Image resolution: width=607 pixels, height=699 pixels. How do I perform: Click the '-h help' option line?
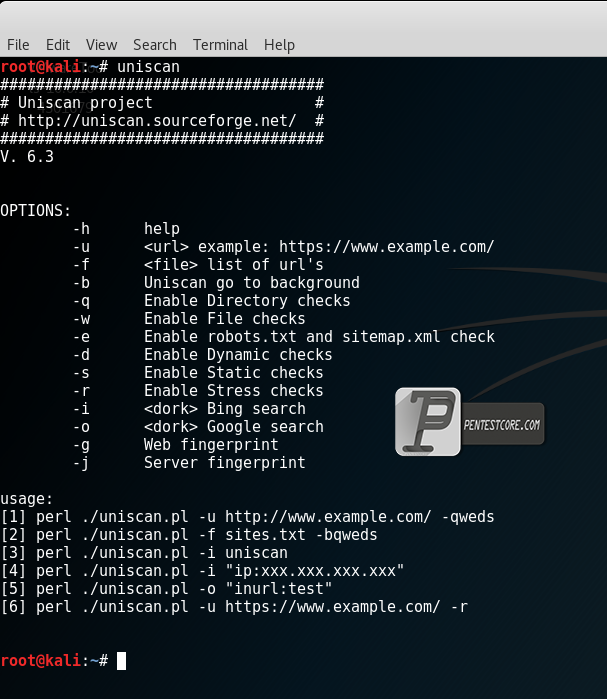coord(126,229)
